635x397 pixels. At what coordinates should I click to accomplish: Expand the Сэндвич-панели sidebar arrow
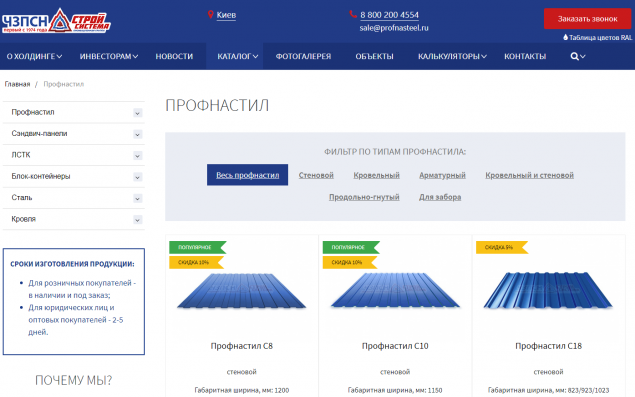pos(138,134)
